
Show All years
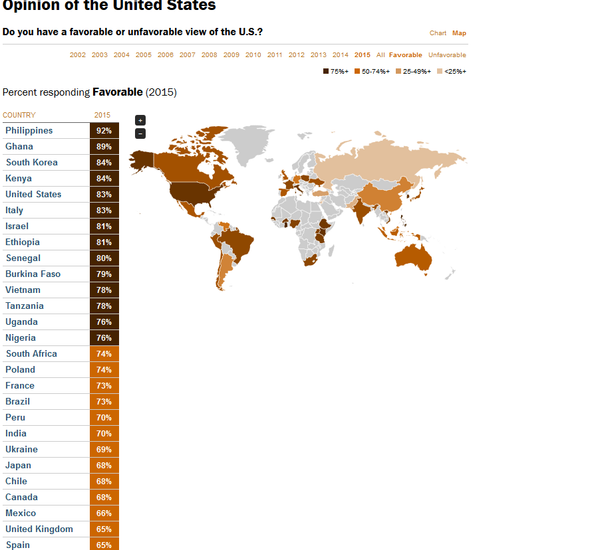coord(380,55)
